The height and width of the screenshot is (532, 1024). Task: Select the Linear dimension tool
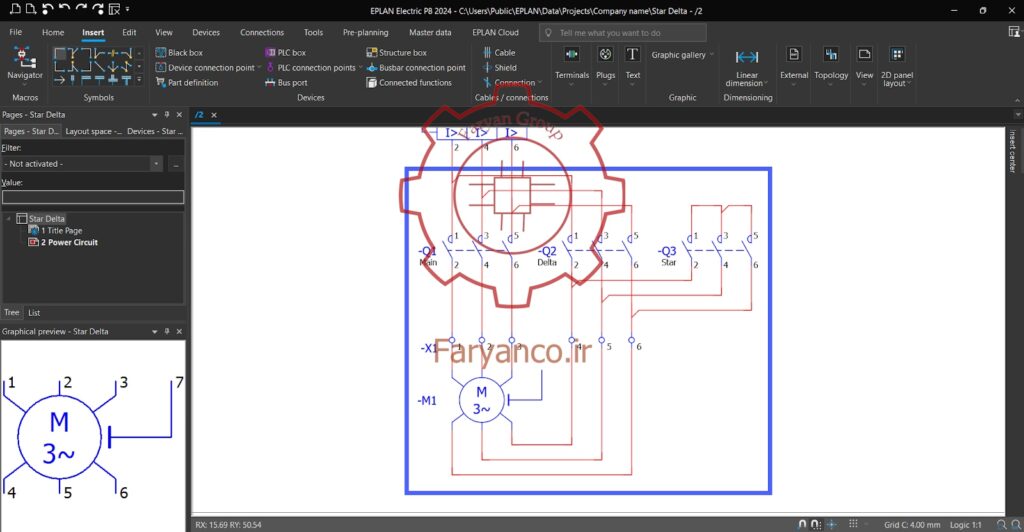point(747,66)
